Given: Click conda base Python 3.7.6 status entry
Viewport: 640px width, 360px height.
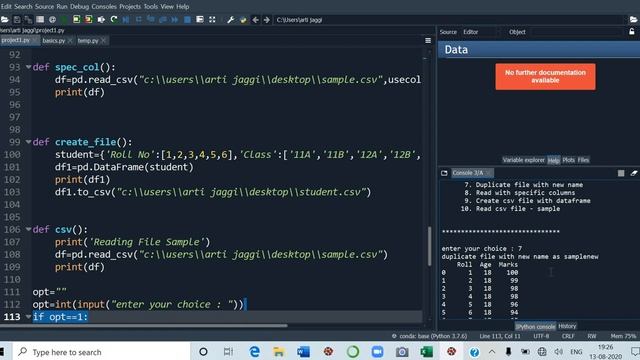Looking at the screenshot, I should click(x=429, y=336).
